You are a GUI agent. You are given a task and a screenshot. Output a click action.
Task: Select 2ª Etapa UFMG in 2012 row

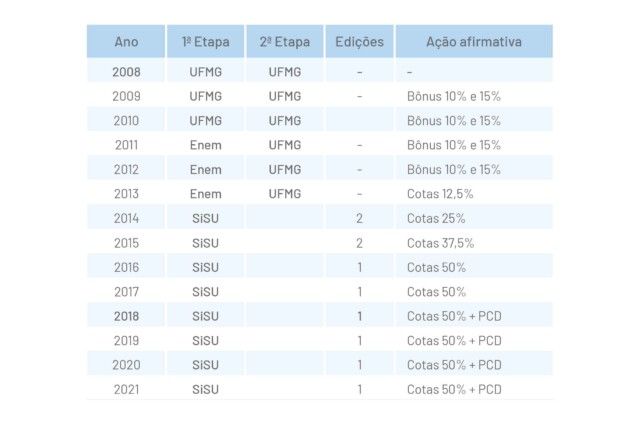tap(284, 169)
